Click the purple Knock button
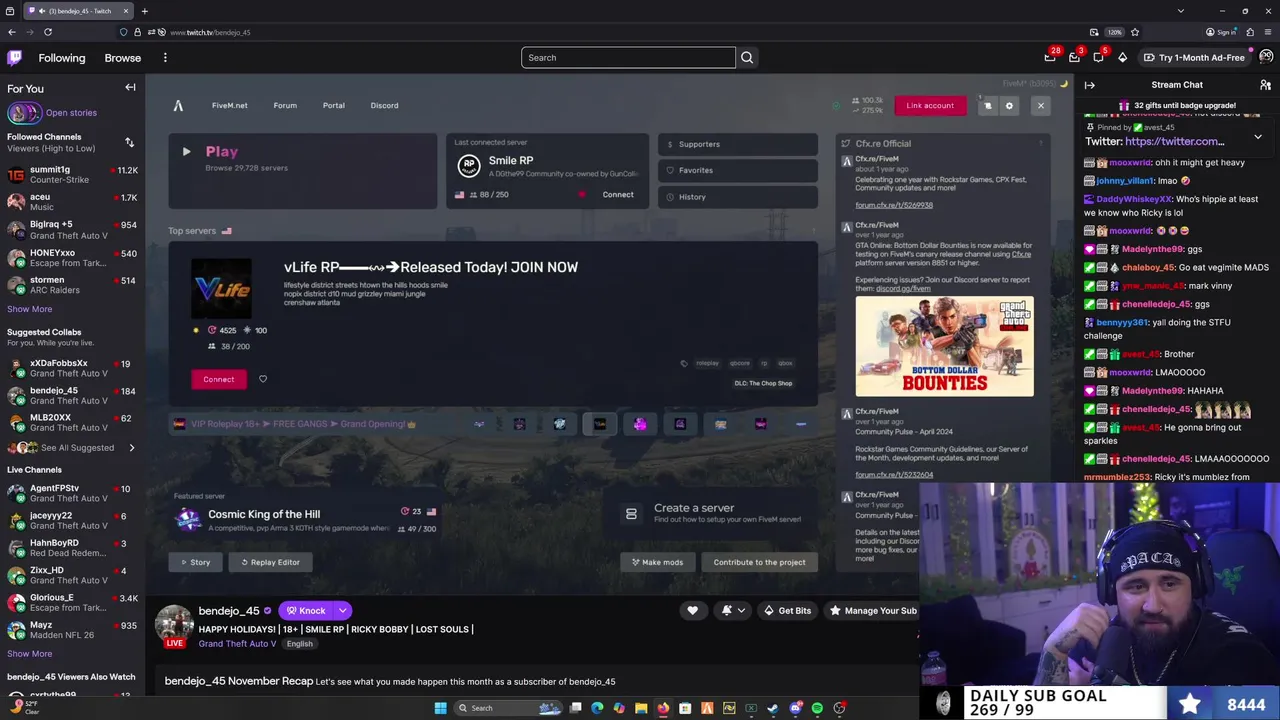This screenshot has width=1280, height=720. click(305, 610)
